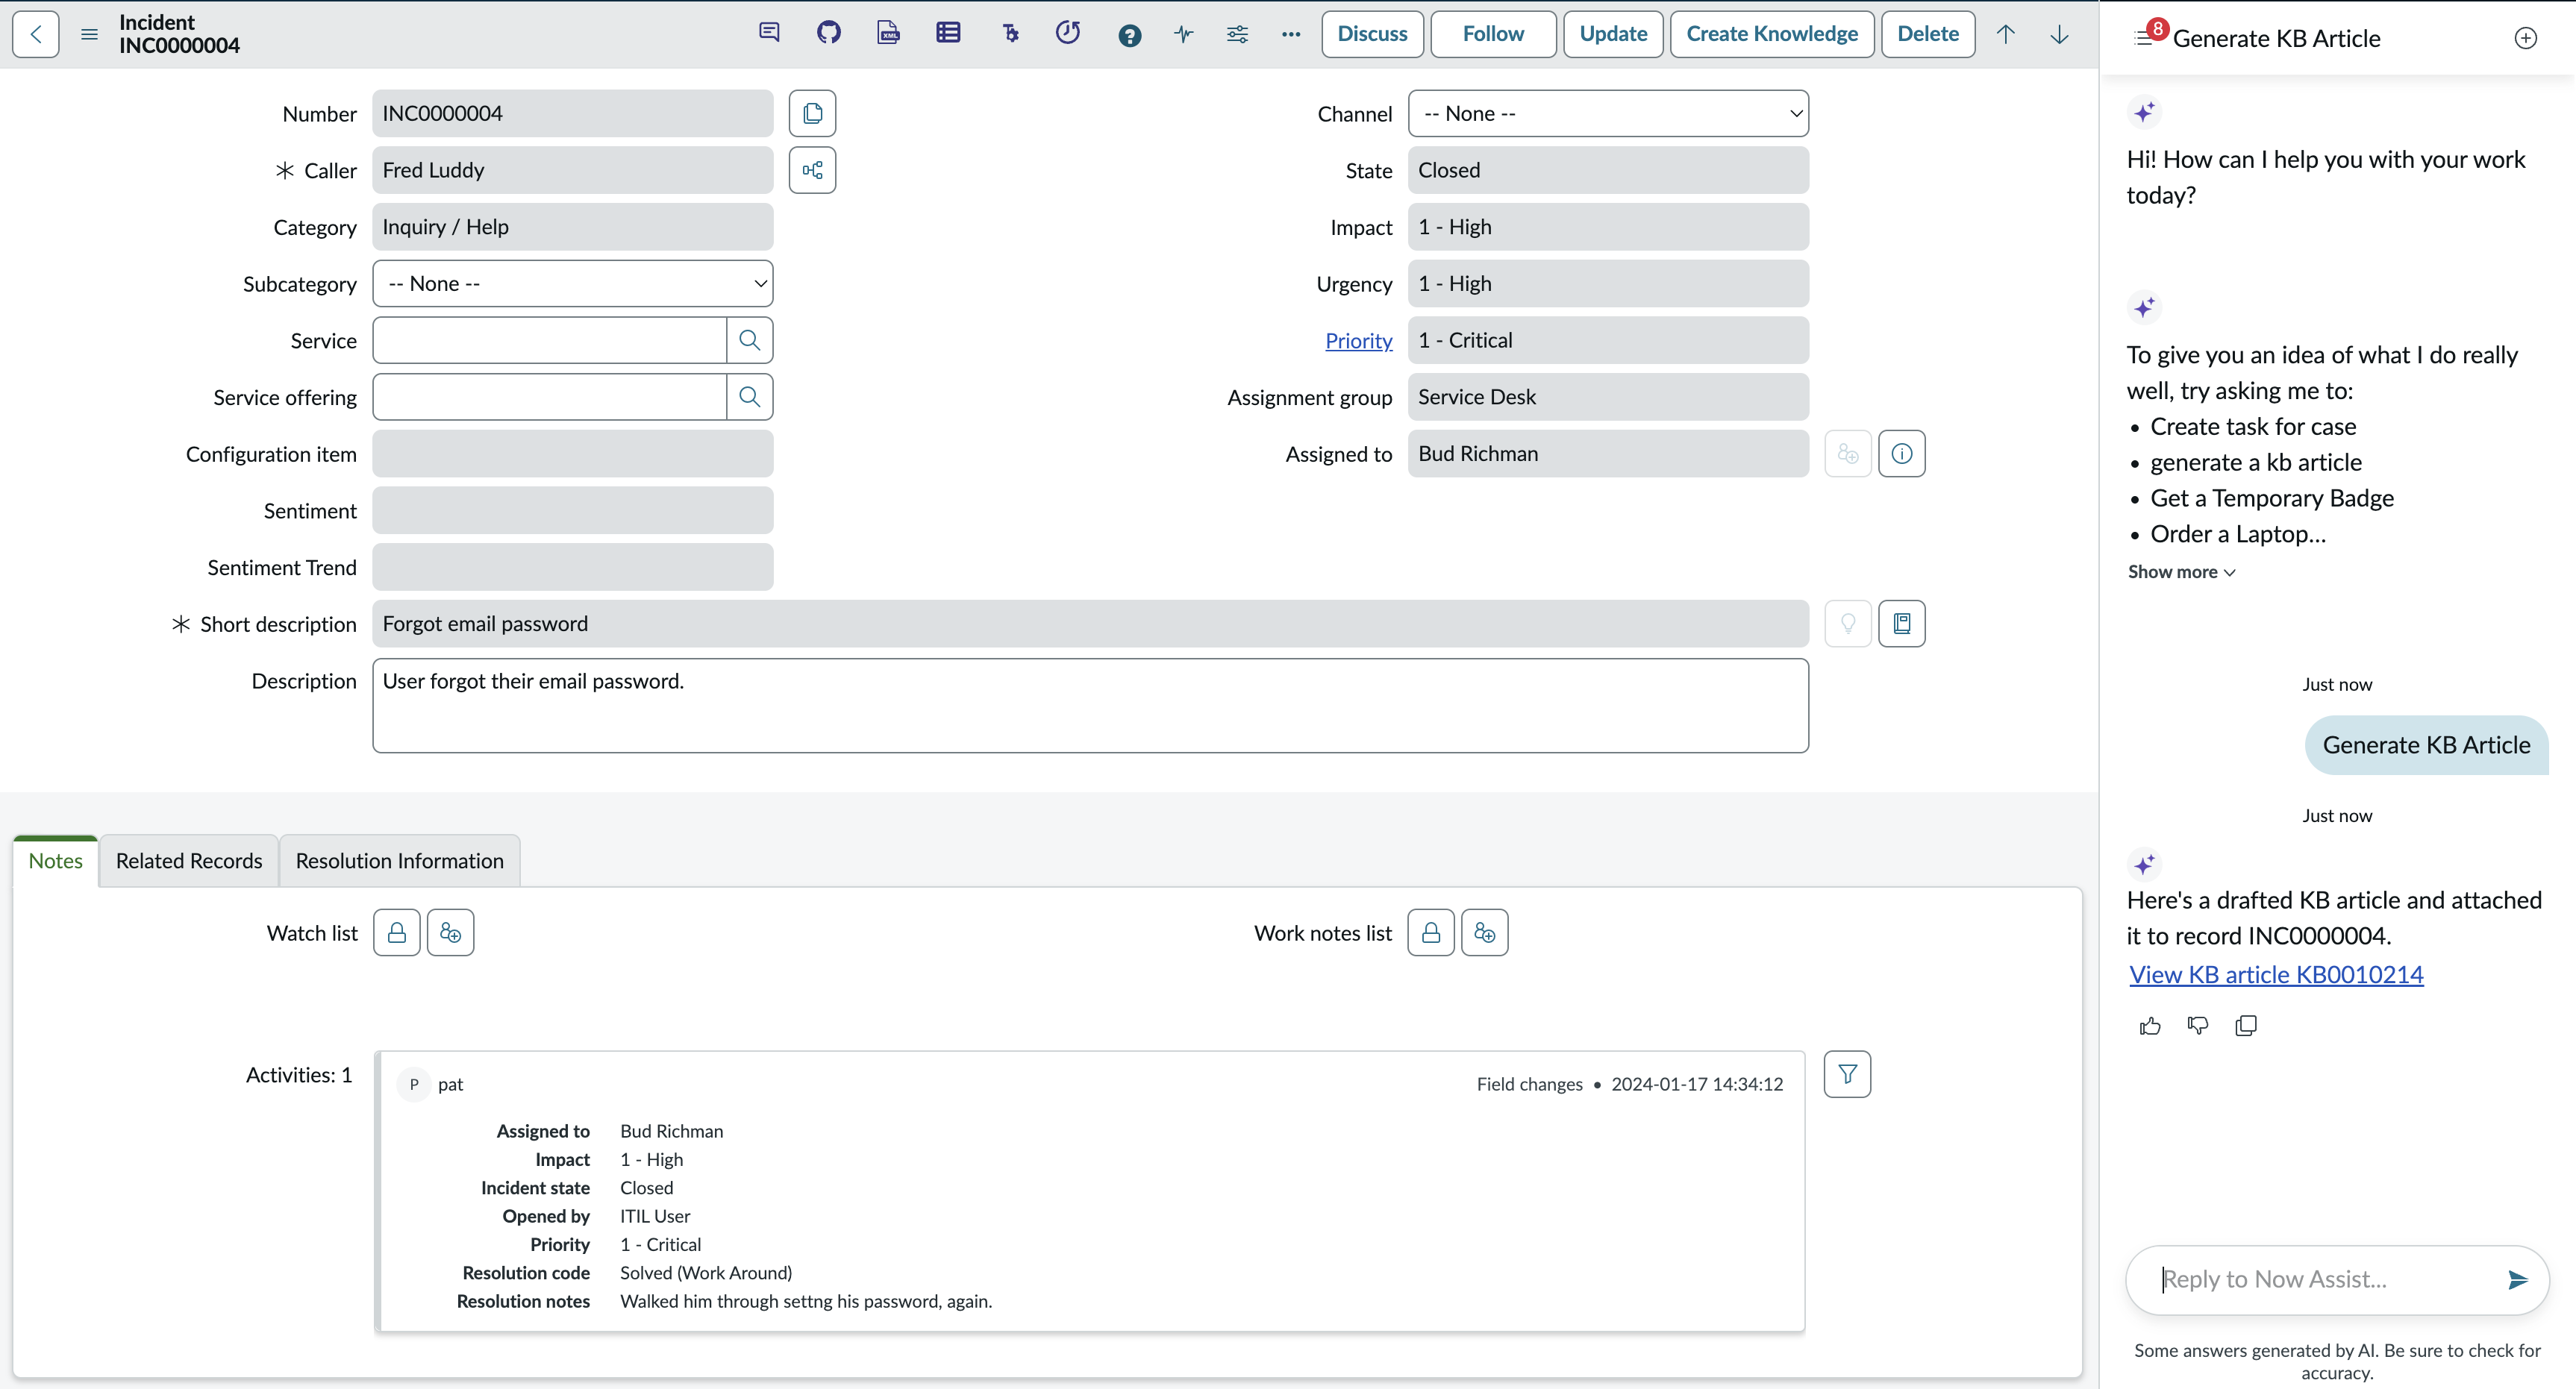This screenshot has width=2576, height=1389.
Task: Click into the Service offering input field
Action: (x=549, y=397)
